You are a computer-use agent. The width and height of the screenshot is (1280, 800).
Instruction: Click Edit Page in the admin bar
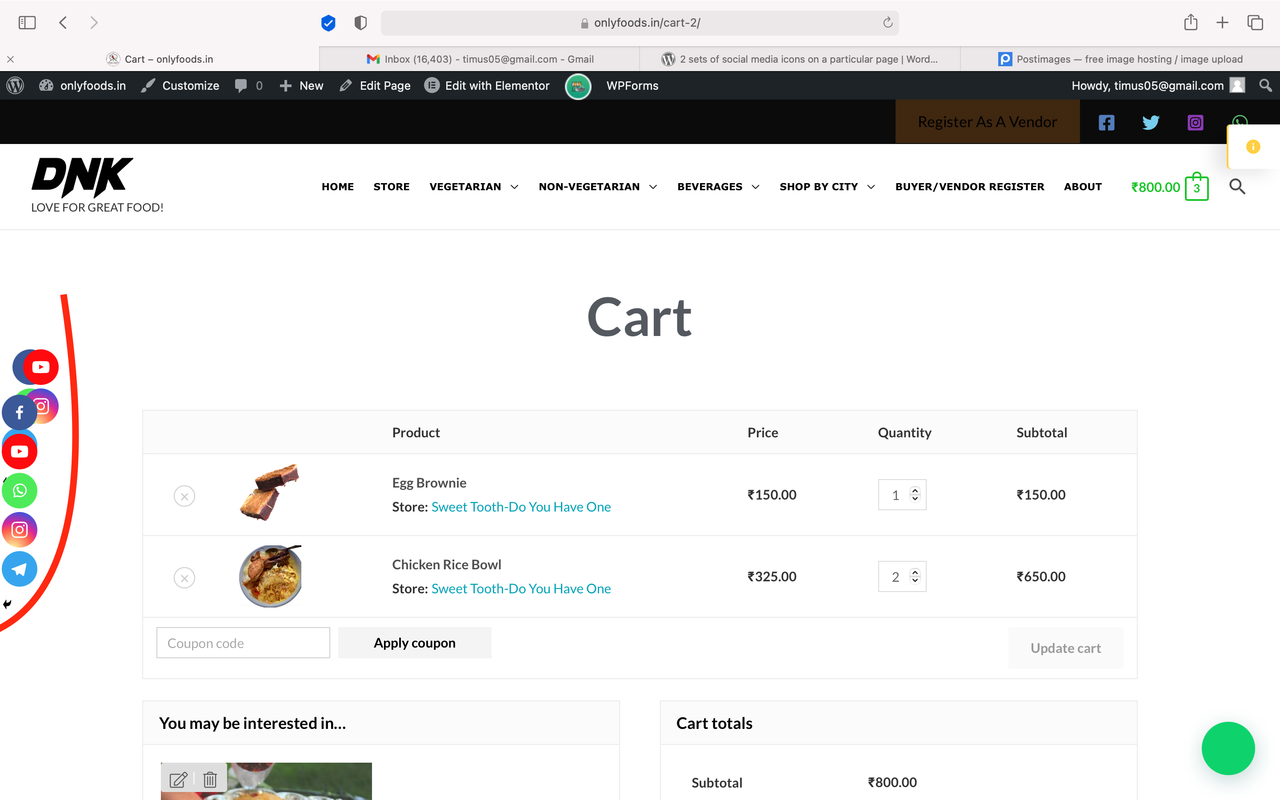click(x=375, y=86)
